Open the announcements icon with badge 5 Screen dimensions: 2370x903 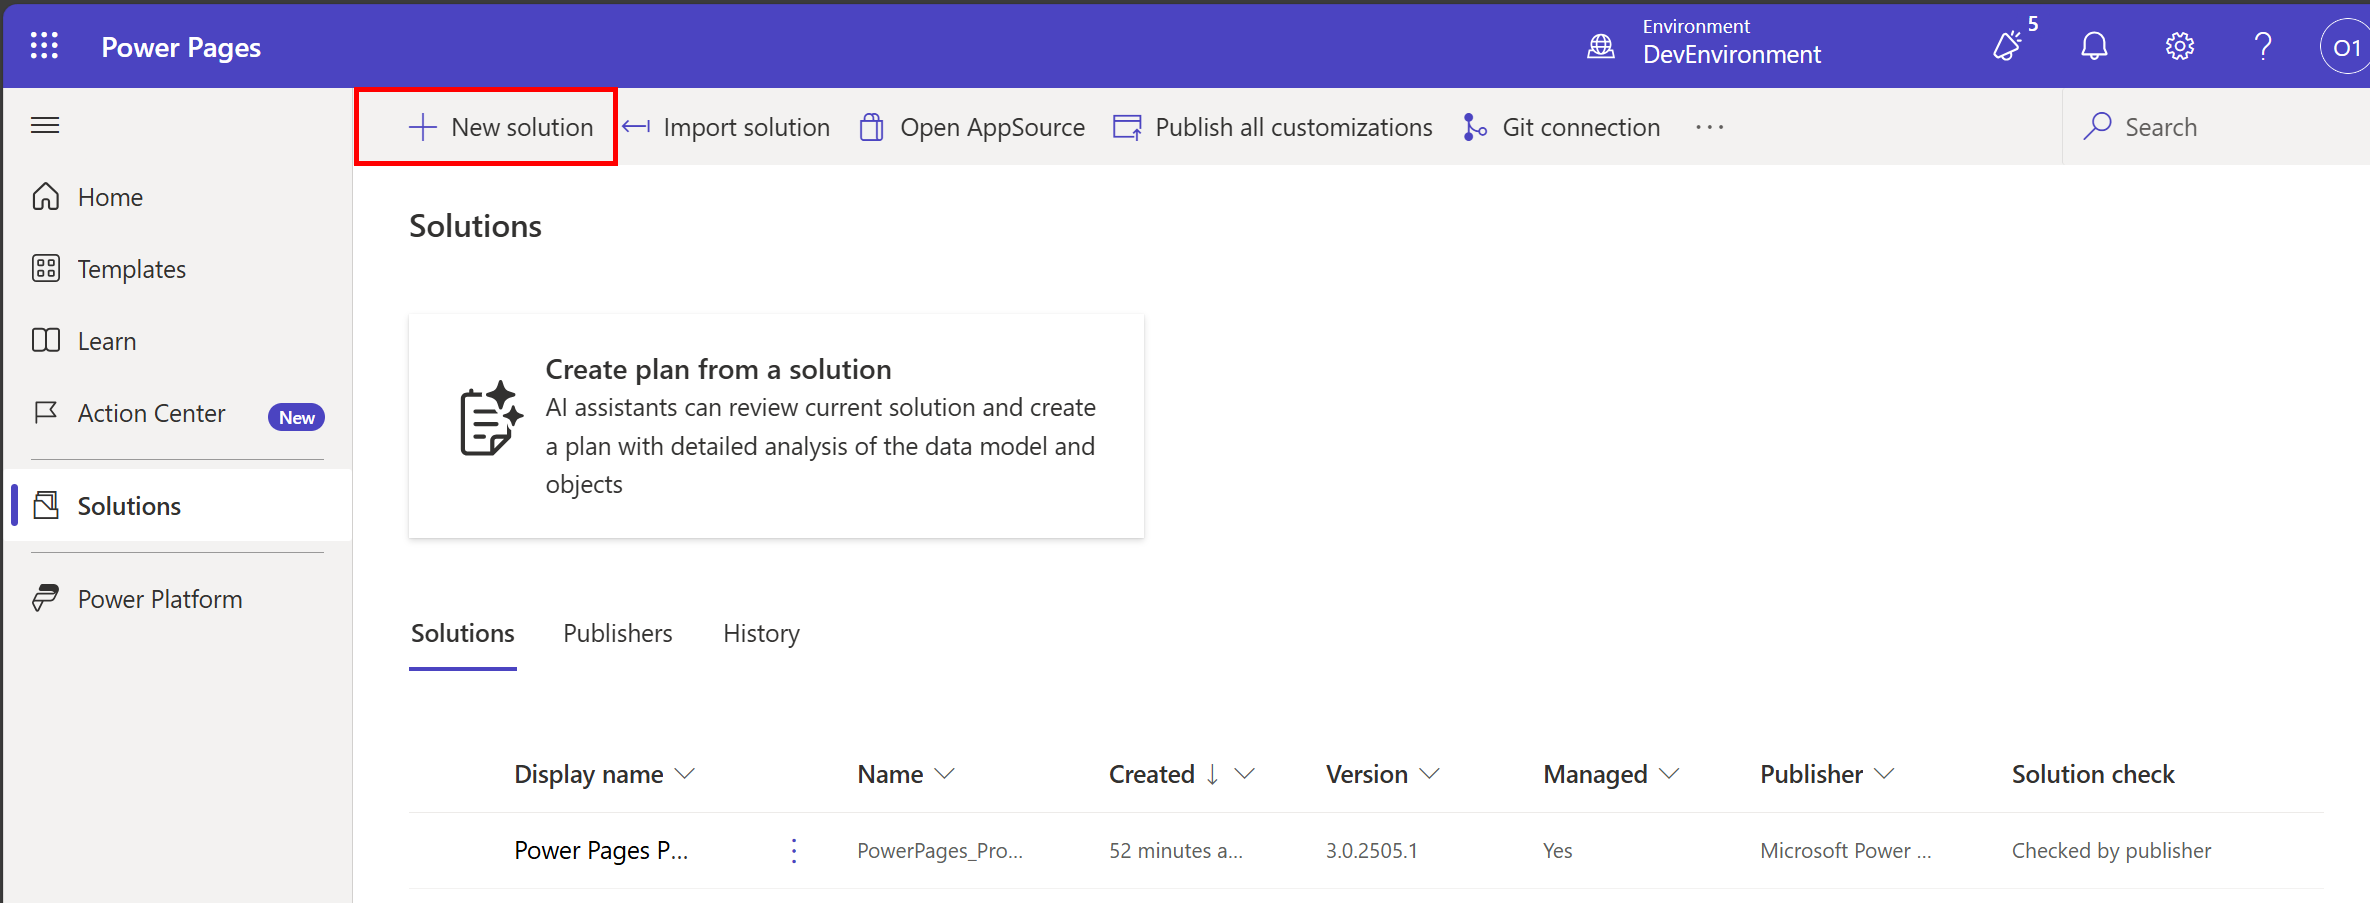click(x=2008, y=46)
